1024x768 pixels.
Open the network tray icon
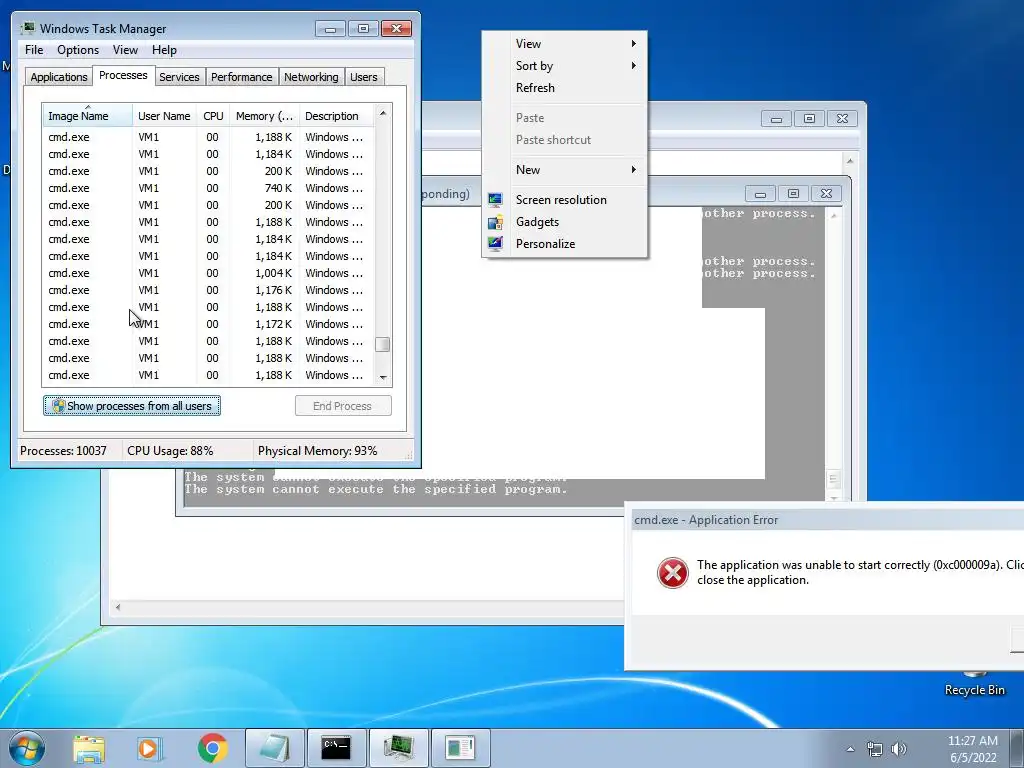click(874, 749)
